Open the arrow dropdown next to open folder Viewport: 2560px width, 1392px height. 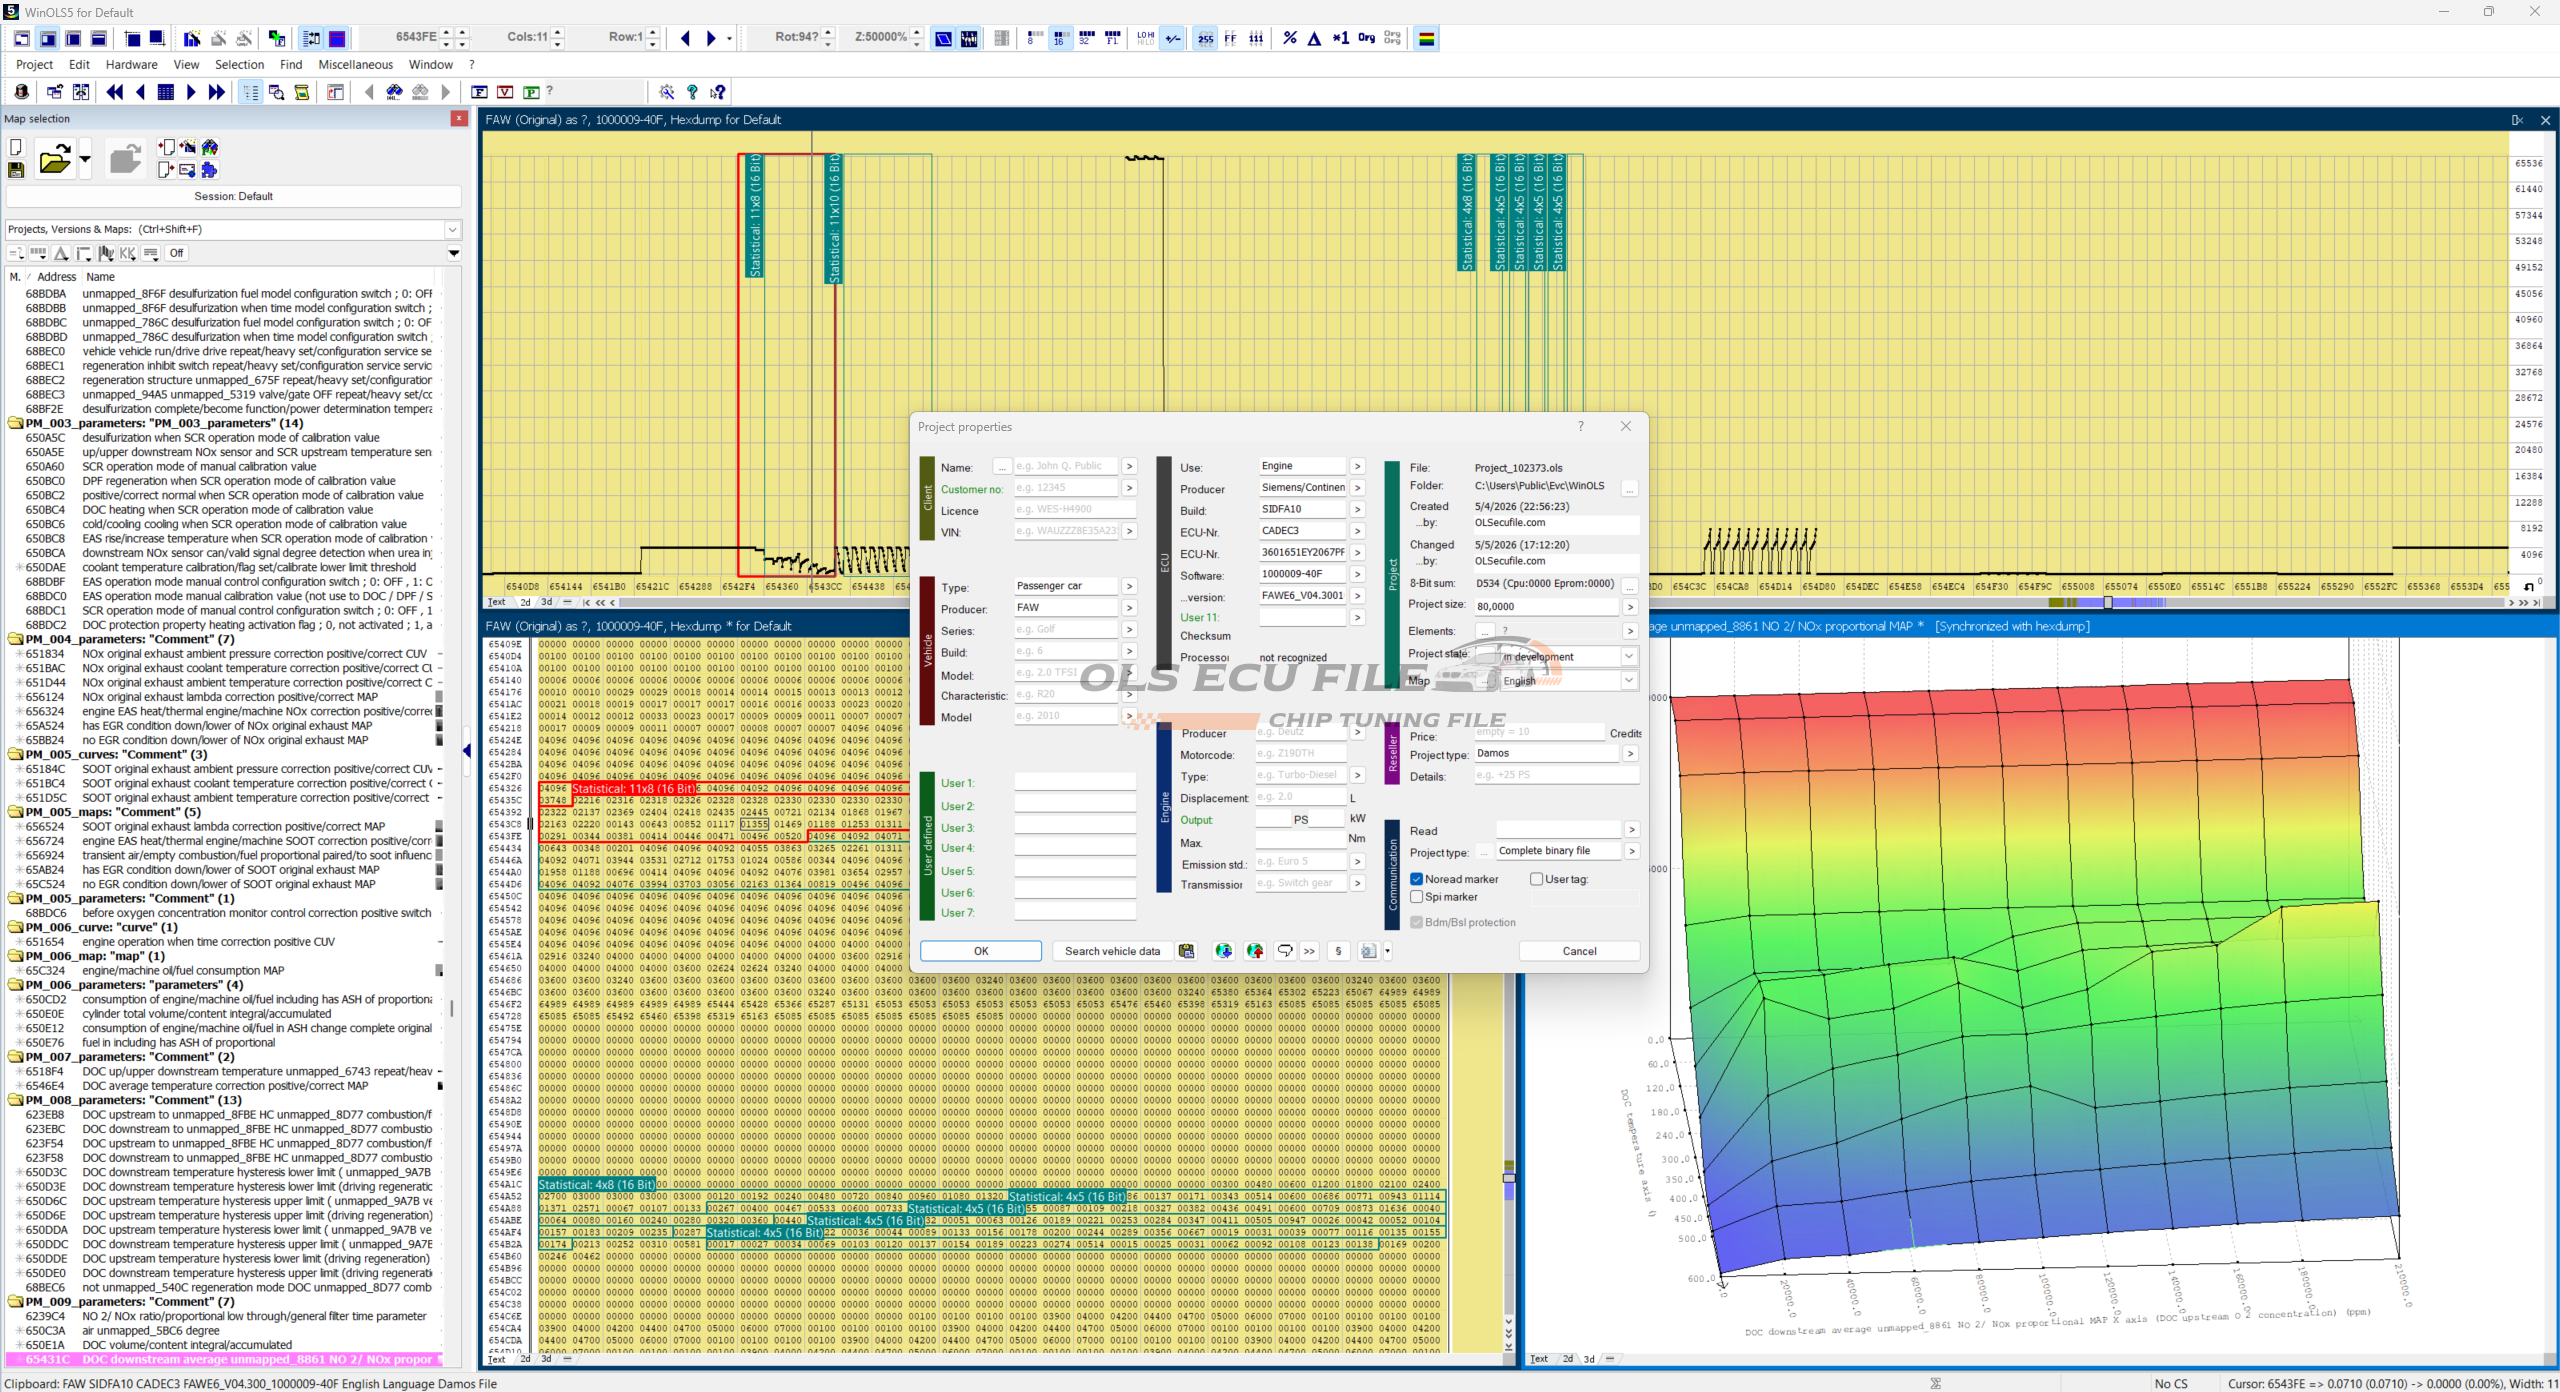coord(85,159)
